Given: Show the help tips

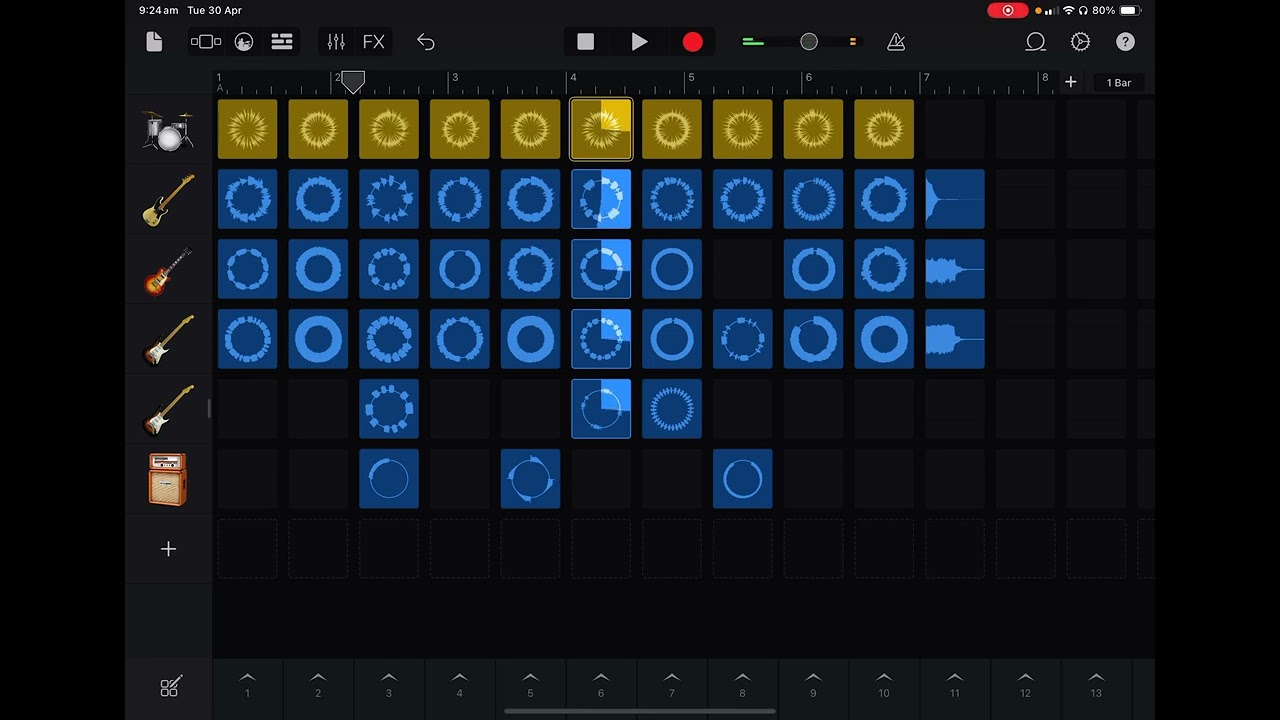Looking at the screenshot, I should click(x=1125, y=42).
